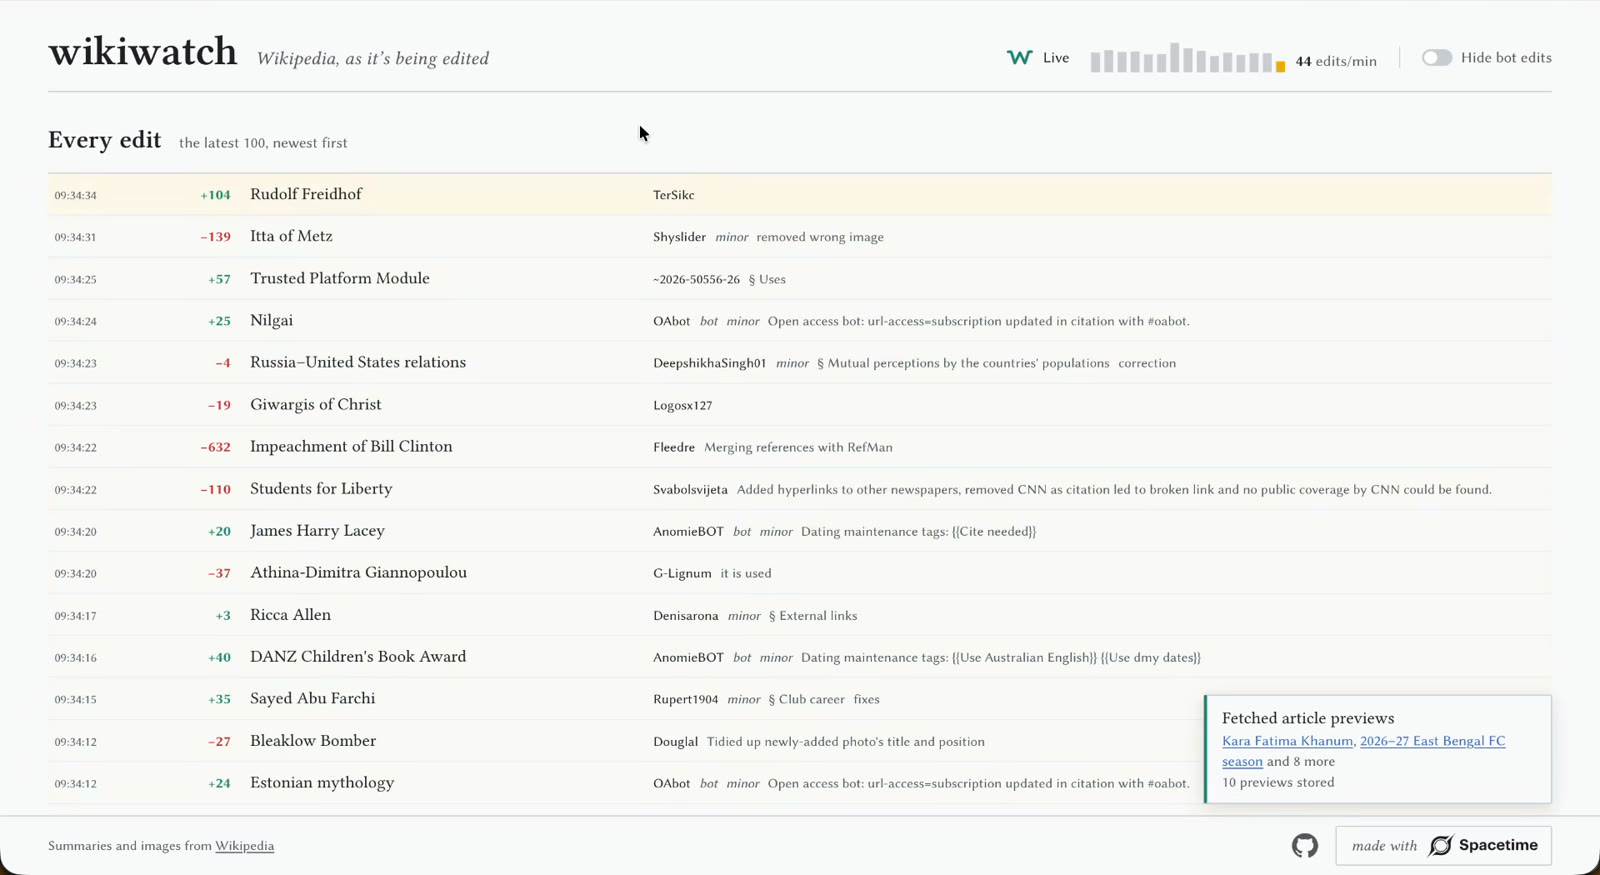Click the username Fleedre
1600x875 pixels.
click(673, 447)
